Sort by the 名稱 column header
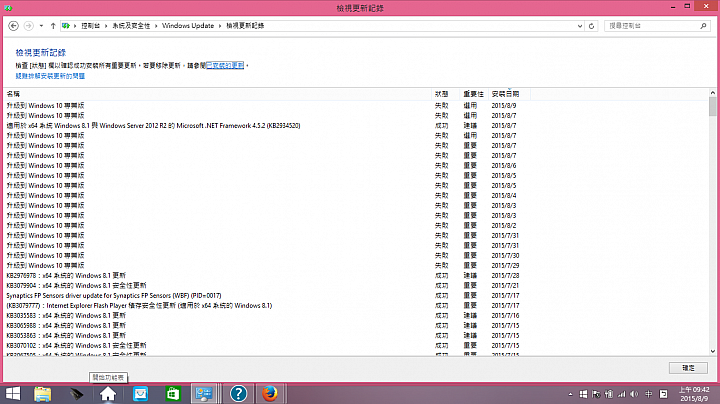The width and height of the screenshot is (720, 404). point(13,94)
